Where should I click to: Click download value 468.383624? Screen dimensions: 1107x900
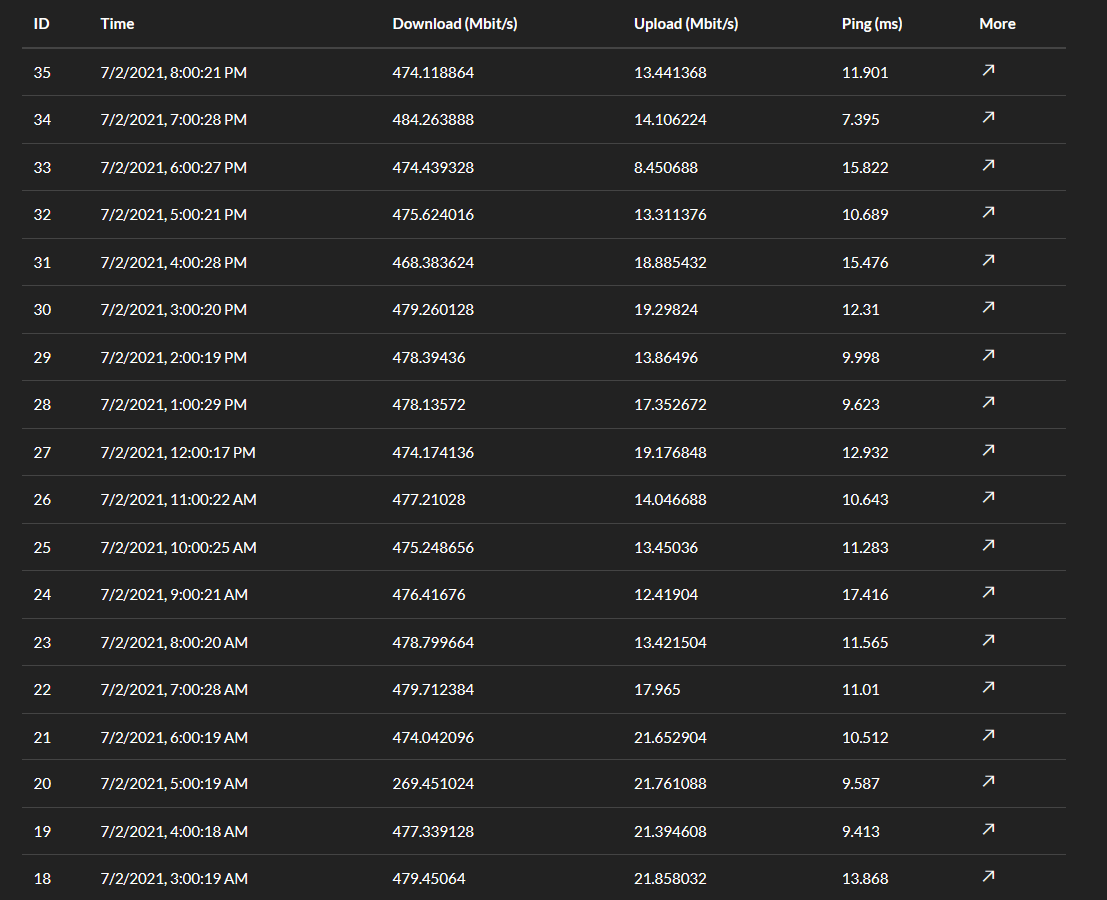[x=433, y=263]
